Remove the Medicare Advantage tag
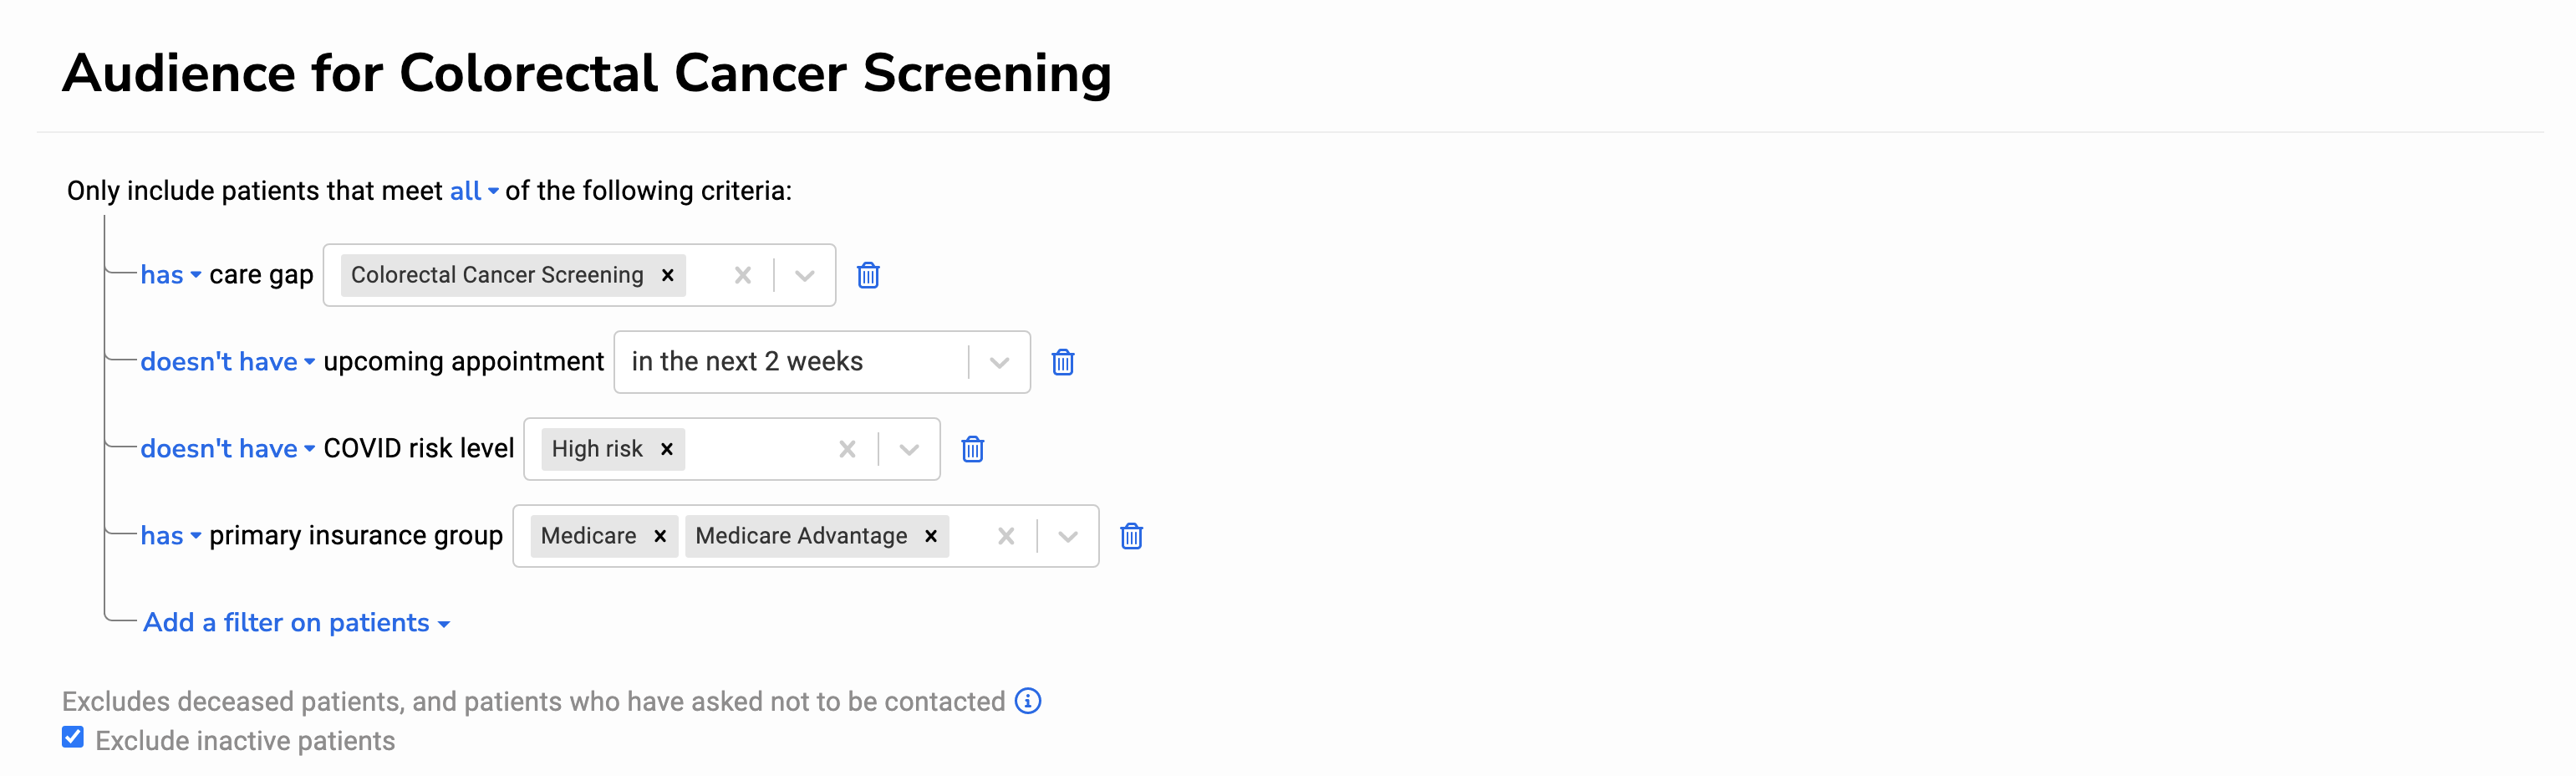The image size is (2576, 776). tap(931, 536)
